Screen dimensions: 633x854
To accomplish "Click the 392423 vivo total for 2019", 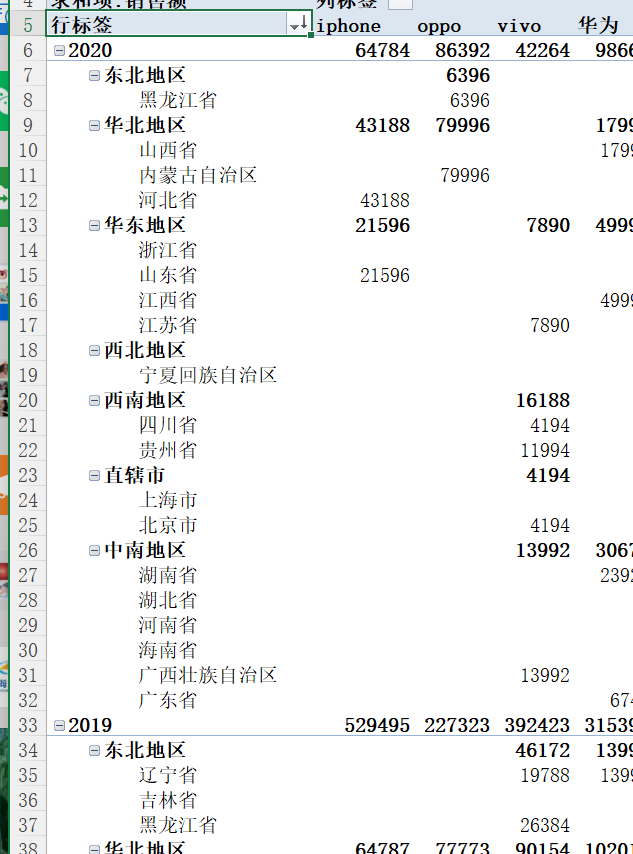I will 537,725.
